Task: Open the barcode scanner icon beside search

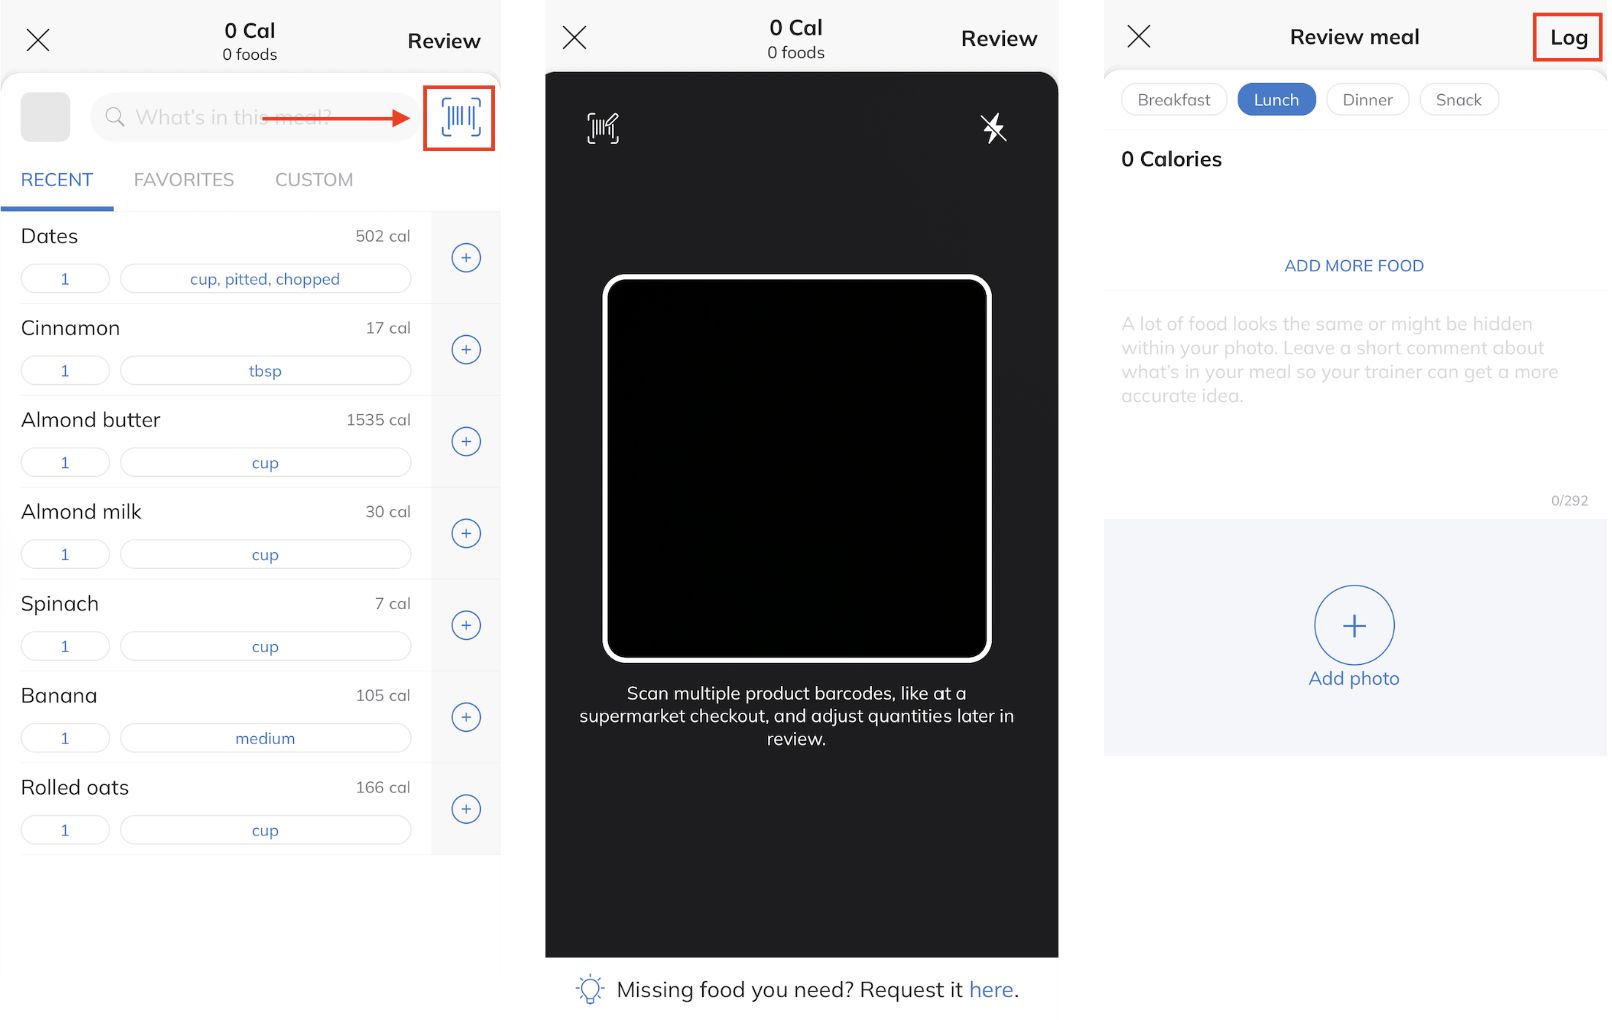Action: 460,118
